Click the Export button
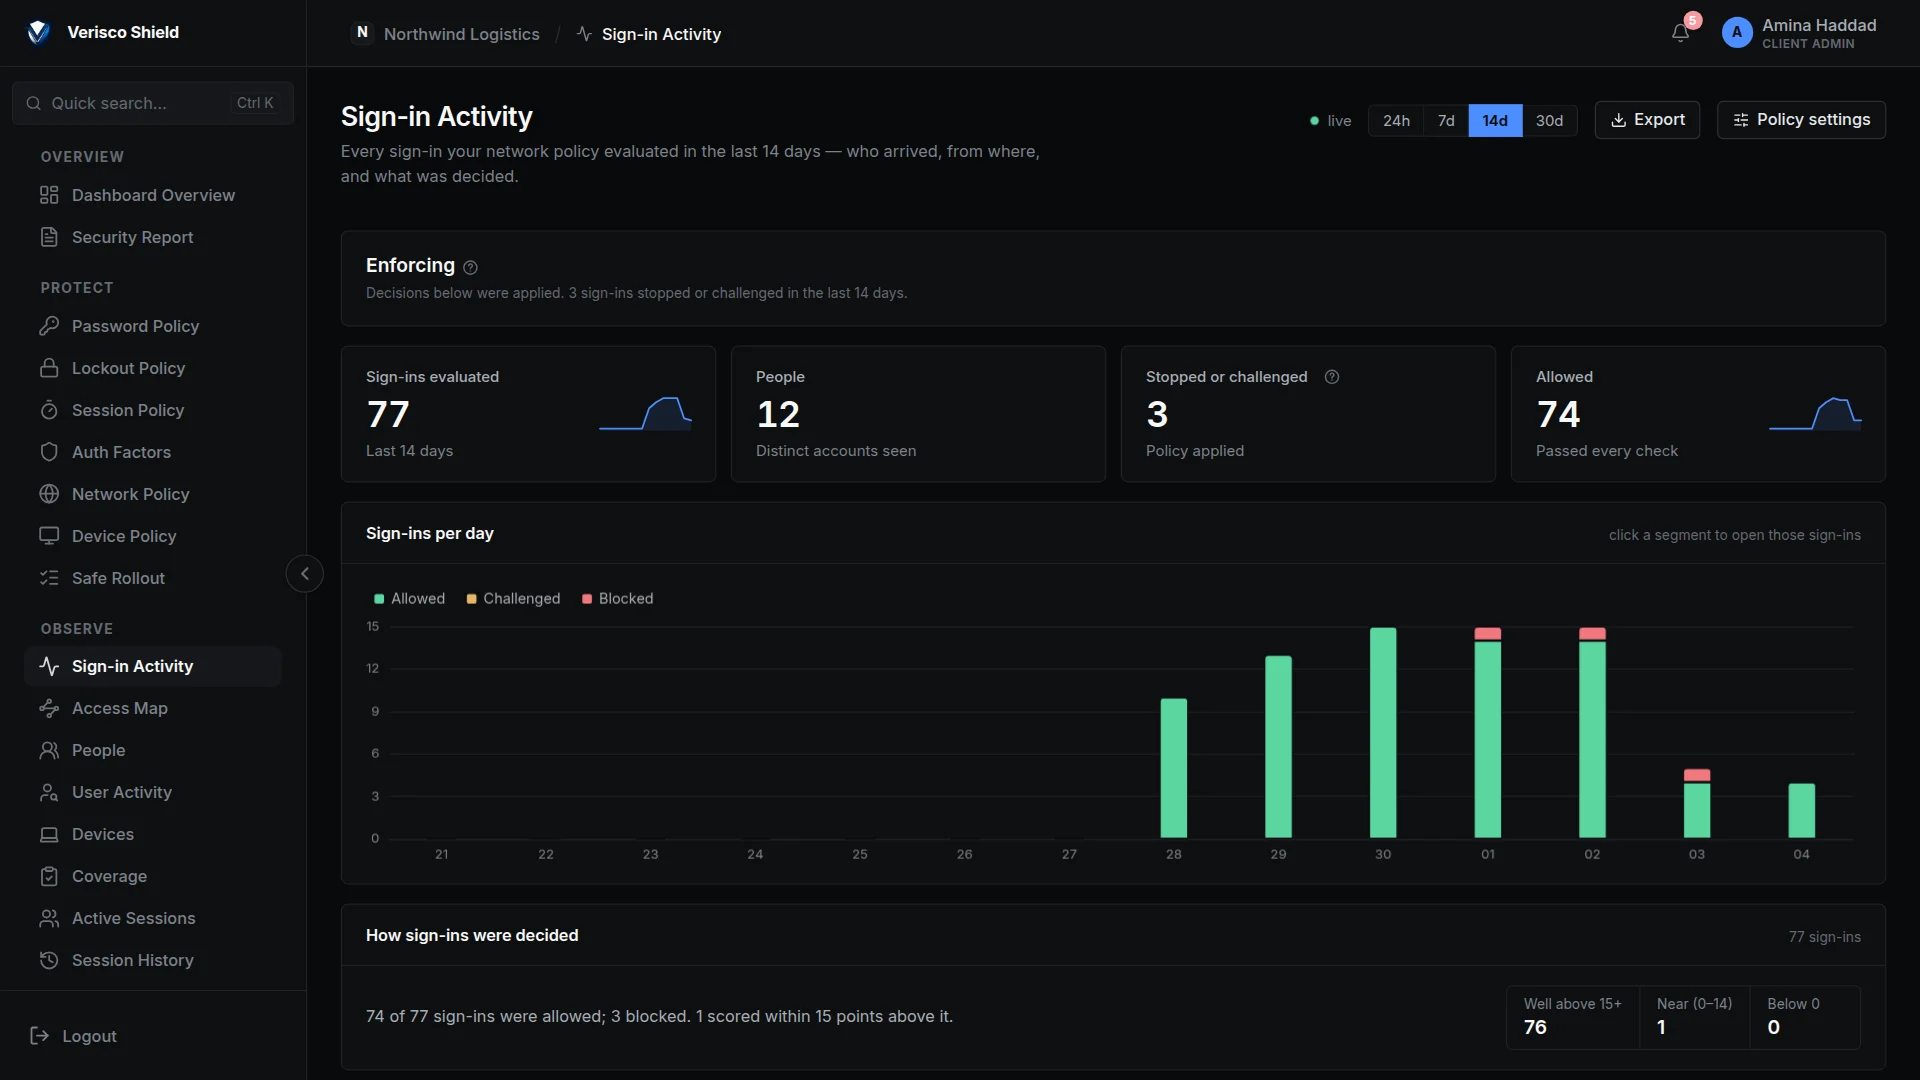Screen dimensions: 1920x1080 point(1647,120)
